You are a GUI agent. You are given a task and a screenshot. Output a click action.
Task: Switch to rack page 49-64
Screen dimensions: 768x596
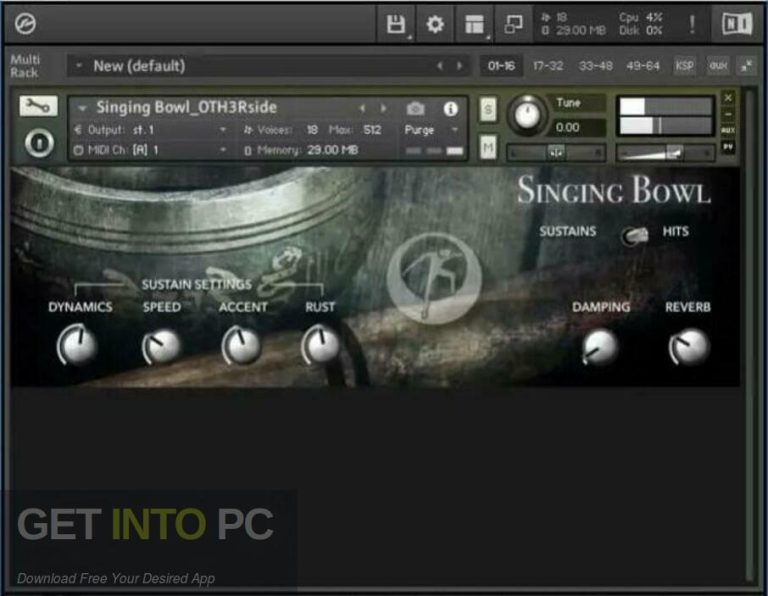coord(643,66)
